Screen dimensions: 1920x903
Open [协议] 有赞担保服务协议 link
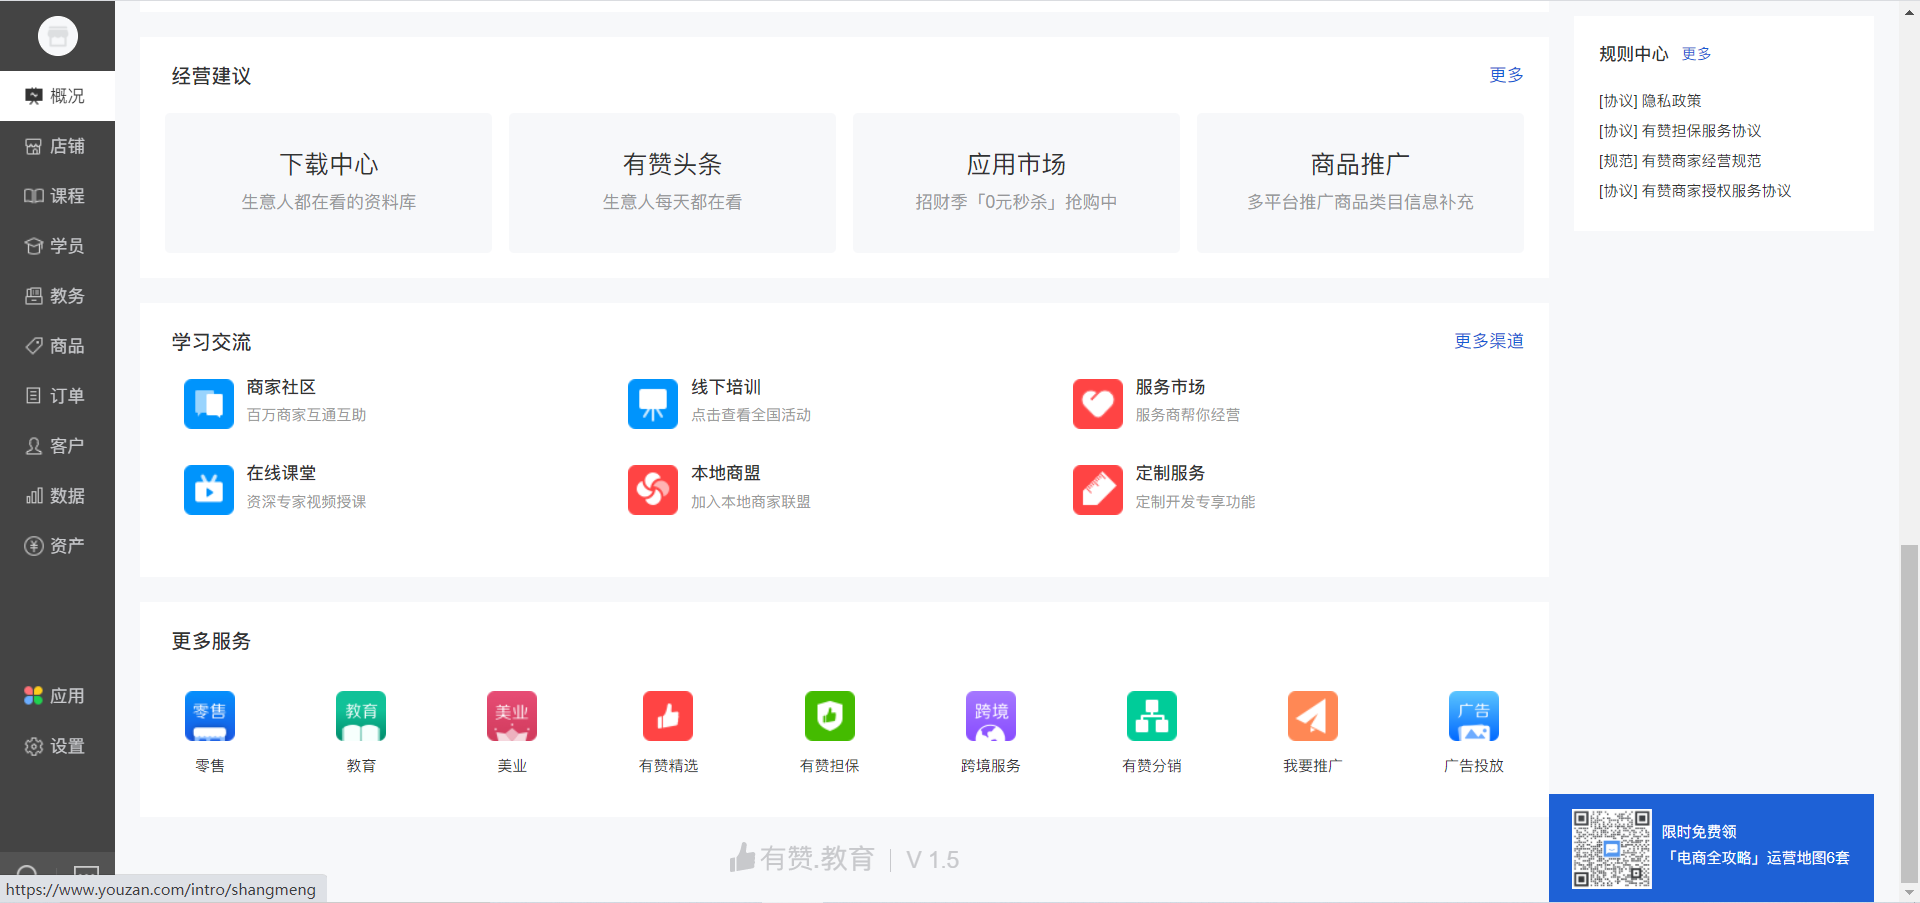(x=1680, y=131)
